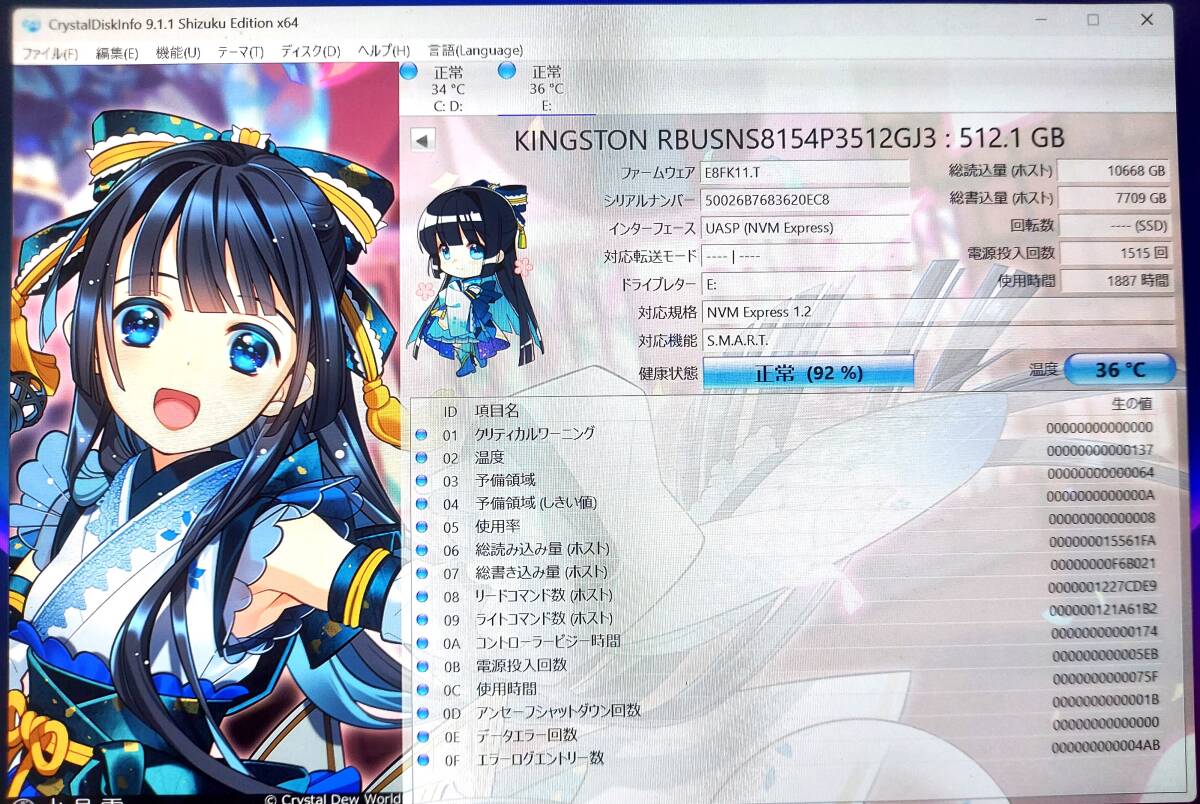This screenshot has height=804, width=1200.
Task: Click the 項目名 column header
Action: click(496, 410)
